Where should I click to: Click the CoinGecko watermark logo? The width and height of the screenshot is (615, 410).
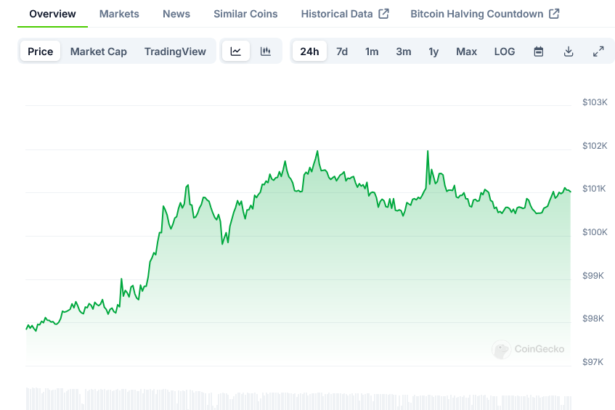click(x=529, y=350)
